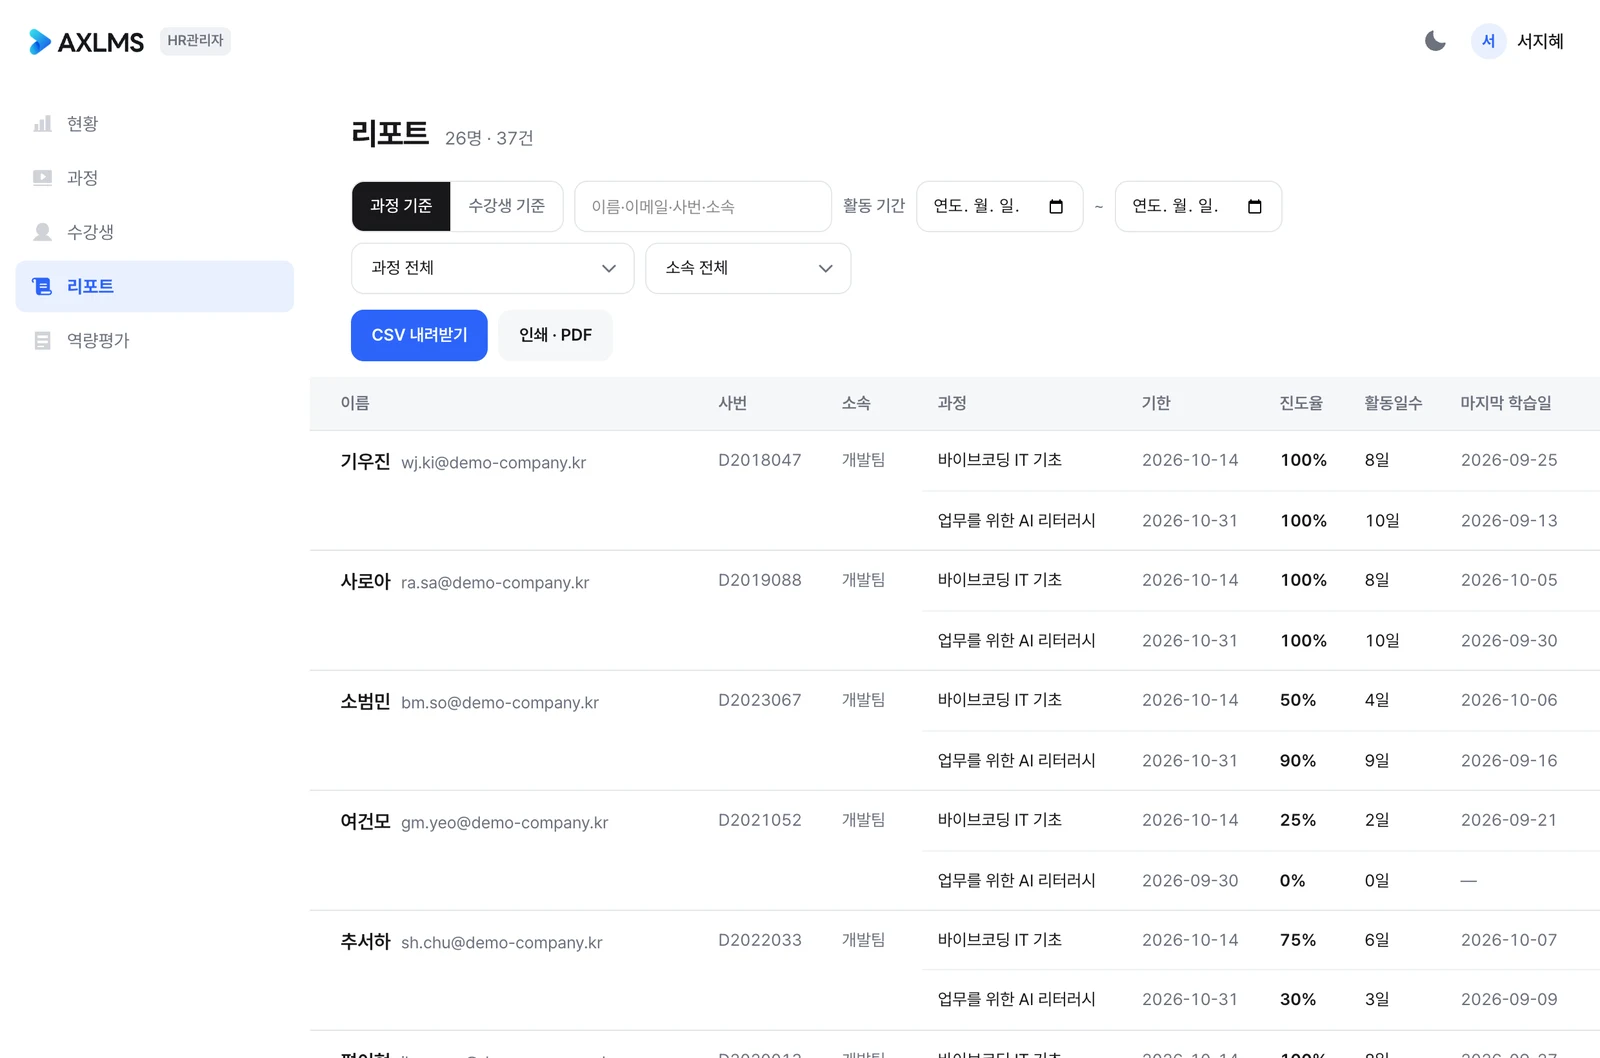The image size is (1600, 1058).
Task: Click the end date 연도. 월. 일. field
Action: 1198,206
